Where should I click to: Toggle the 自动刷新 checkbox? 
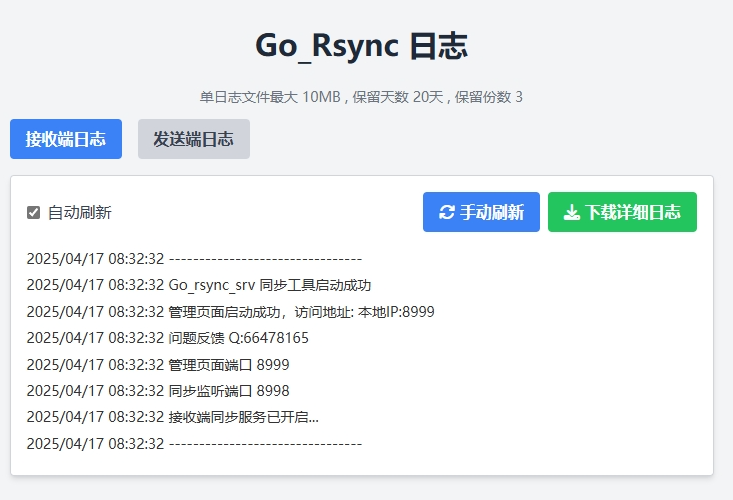pyautogui.click(x=34, y=212)
